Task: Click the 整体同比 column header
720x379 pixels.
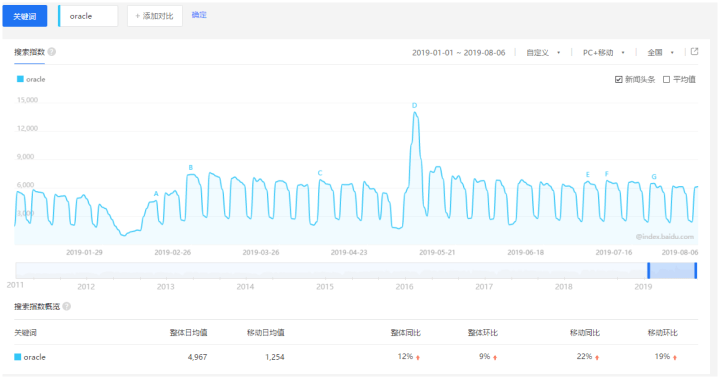Action: pos(405,333)
